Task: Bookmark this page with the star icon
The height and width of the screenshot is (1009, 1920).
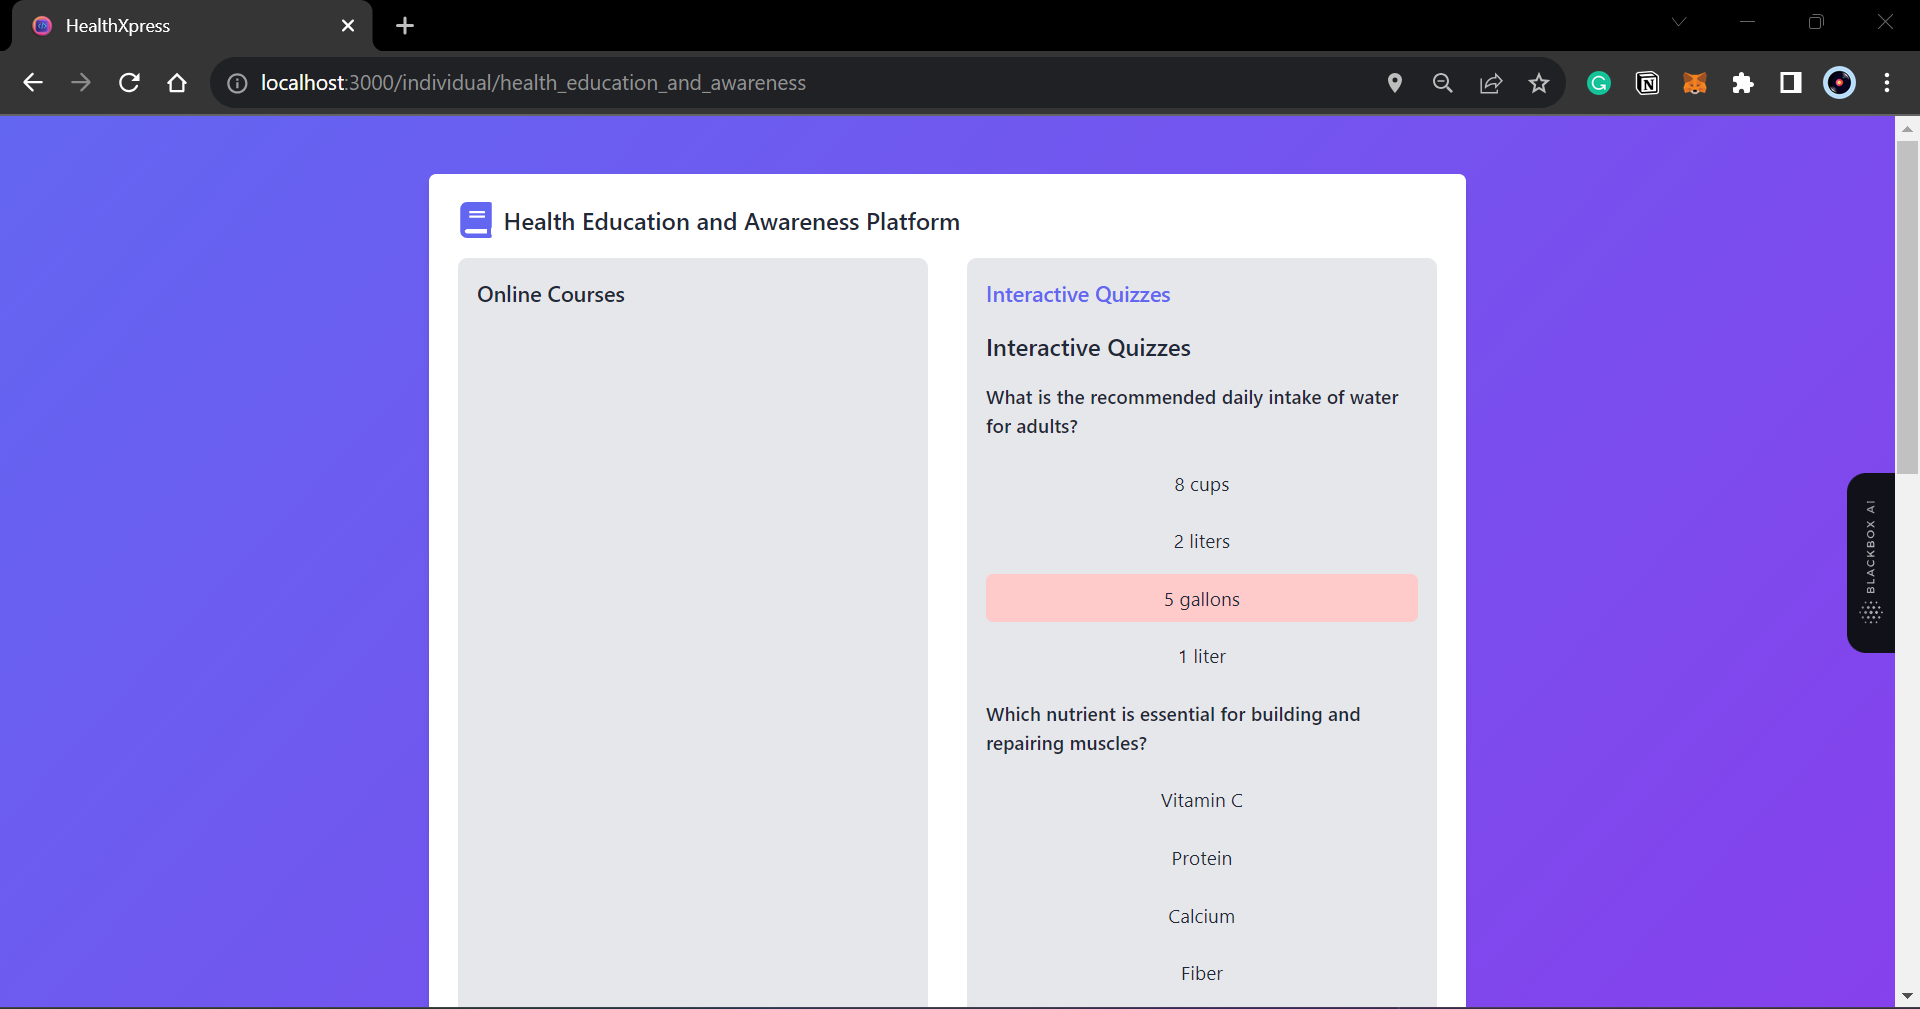Action: pyautogui.click(x=1539, y=83)
